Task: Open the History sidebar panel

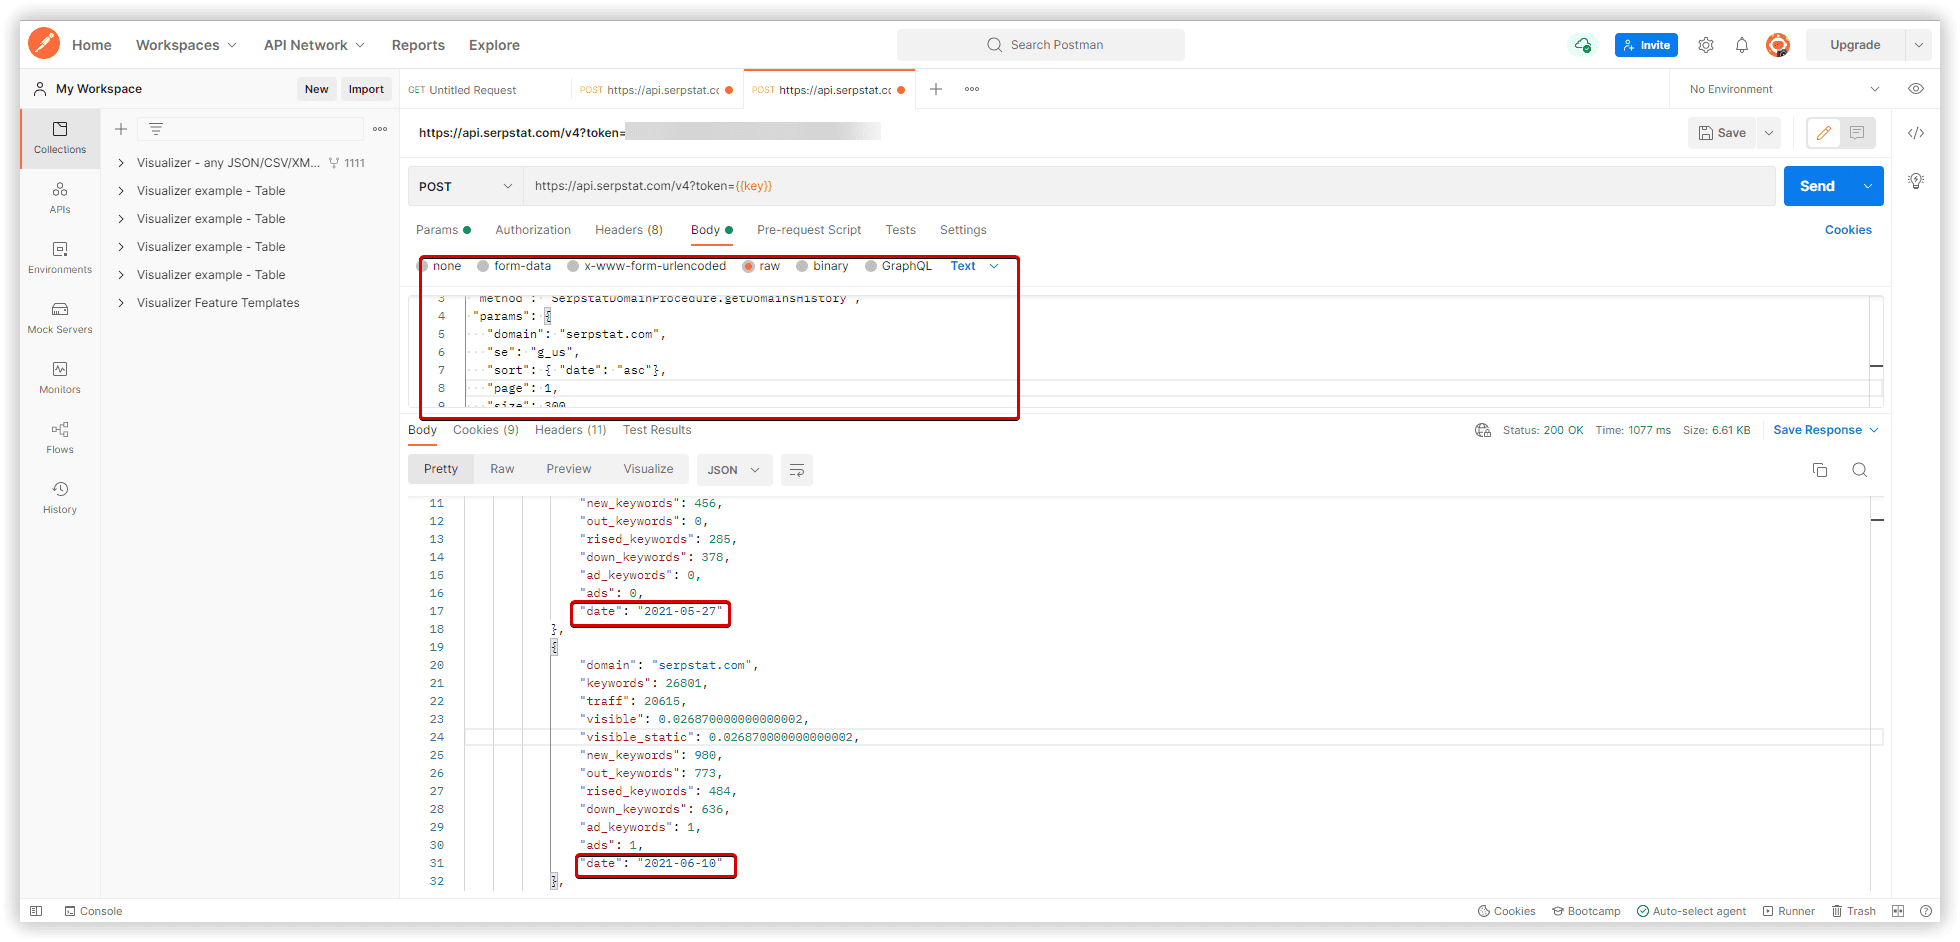Action: 60,498
